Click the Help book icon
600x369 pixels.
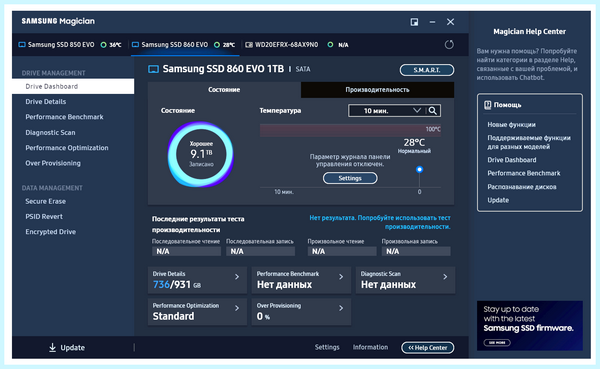tap(488, 105)
